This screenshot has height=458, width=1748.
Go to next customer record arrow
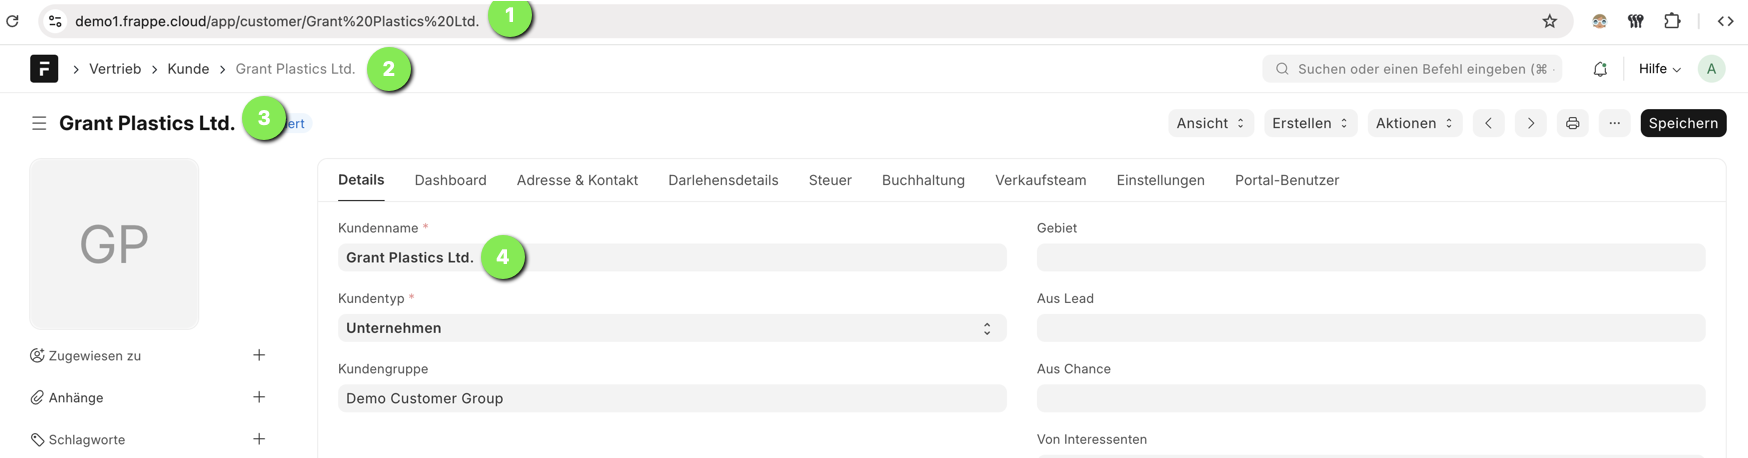(x=1530, y=123)
